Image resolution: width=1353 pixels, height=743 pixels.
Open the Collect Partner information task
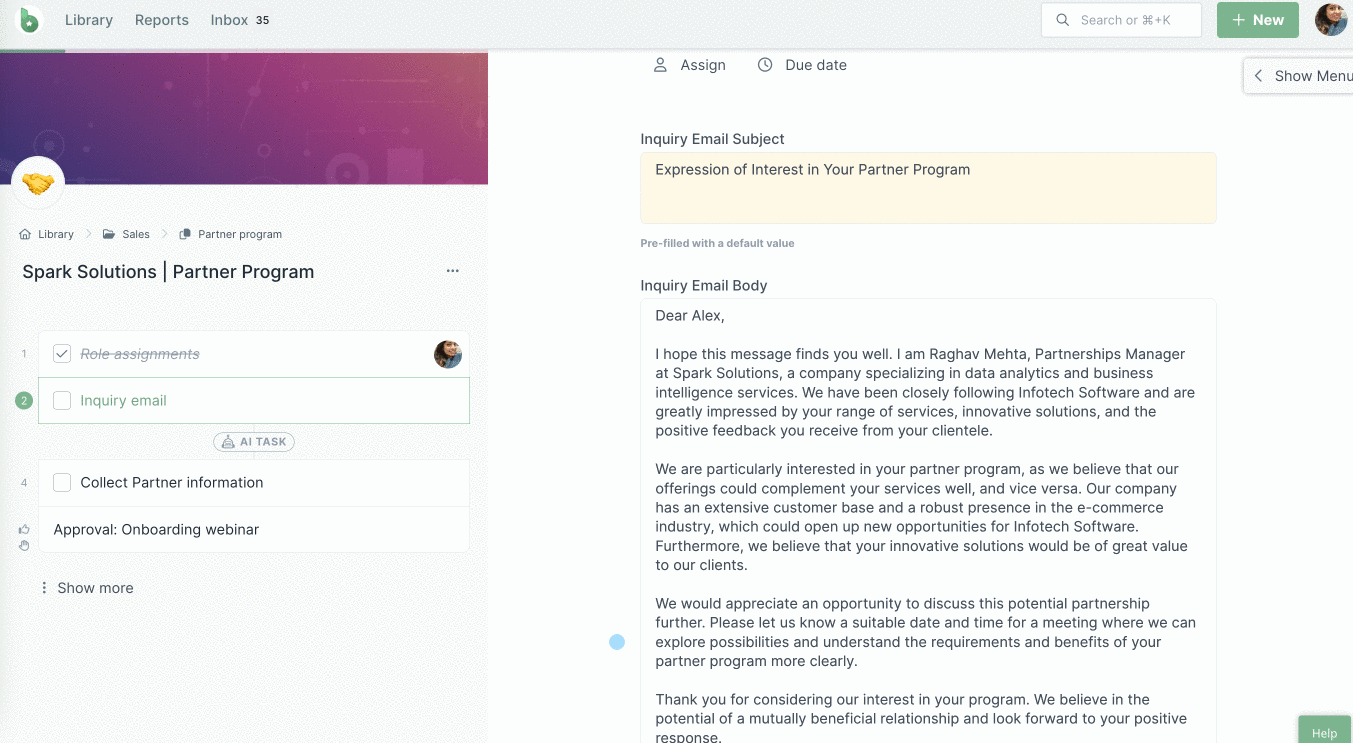(x=254, y=483)
